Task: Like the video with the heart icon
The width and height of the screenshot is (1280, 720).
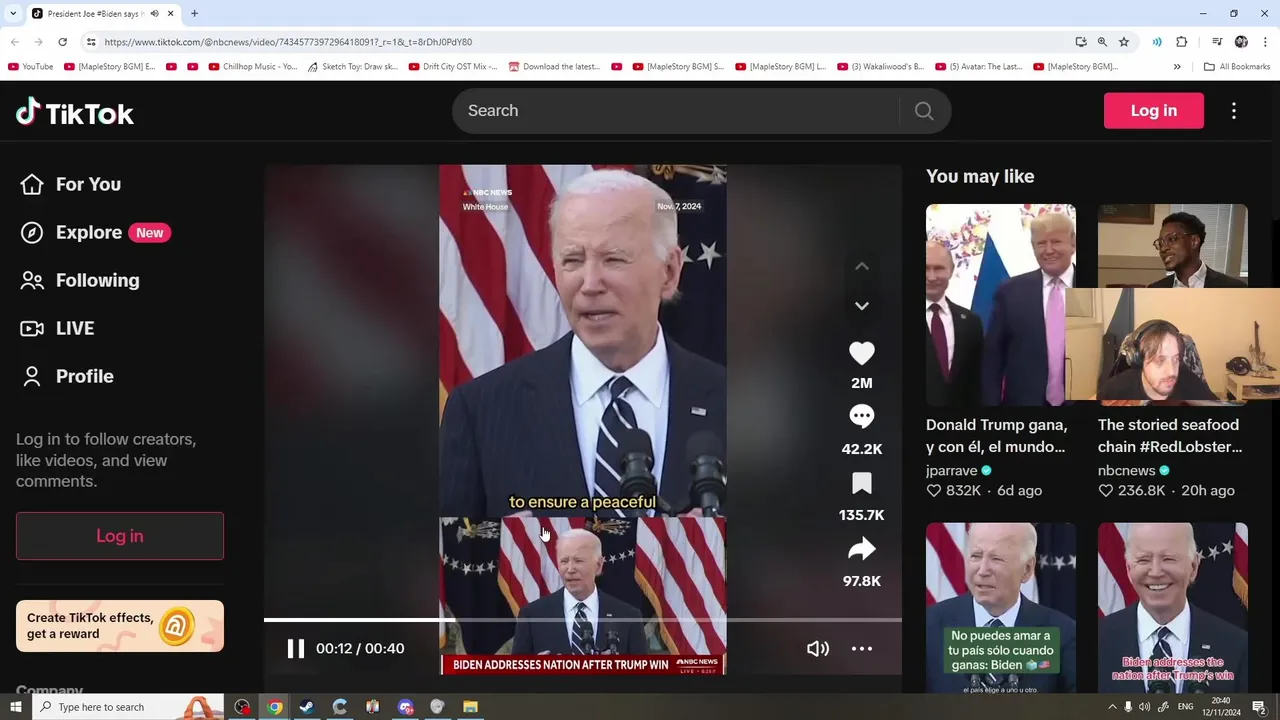Action: click(x=862, y=353)
